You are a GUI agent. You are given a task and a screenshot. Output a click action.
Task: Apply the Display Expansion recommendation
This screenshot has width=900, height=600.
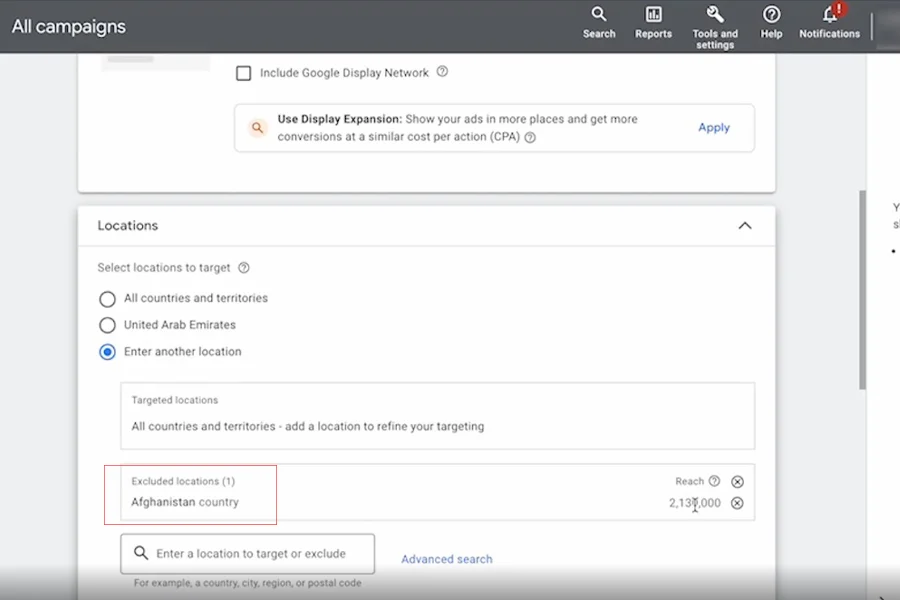[713, 127]
